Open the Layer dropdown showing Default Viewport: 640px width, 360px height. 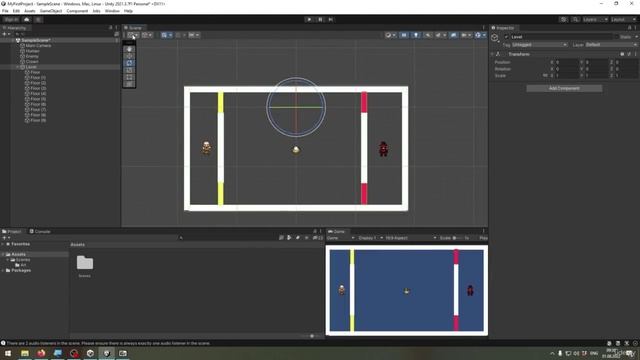[611, 45]
